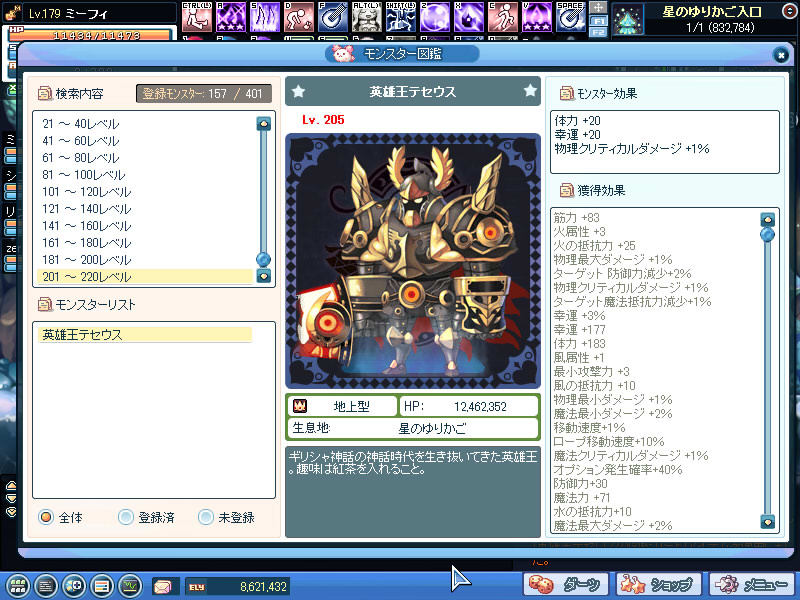Use the ALT(L) stone figure skill

pos(366,17)
